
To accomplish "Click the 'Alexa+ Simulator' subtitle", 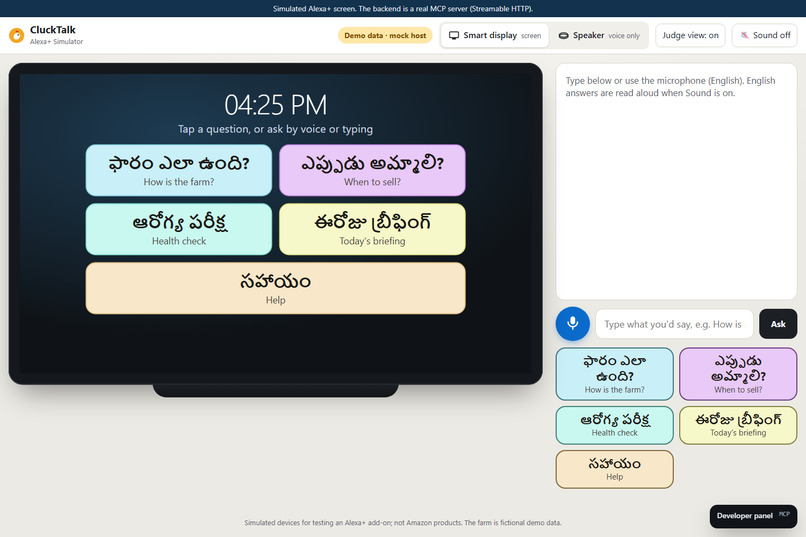I will (x=56, y=42).
